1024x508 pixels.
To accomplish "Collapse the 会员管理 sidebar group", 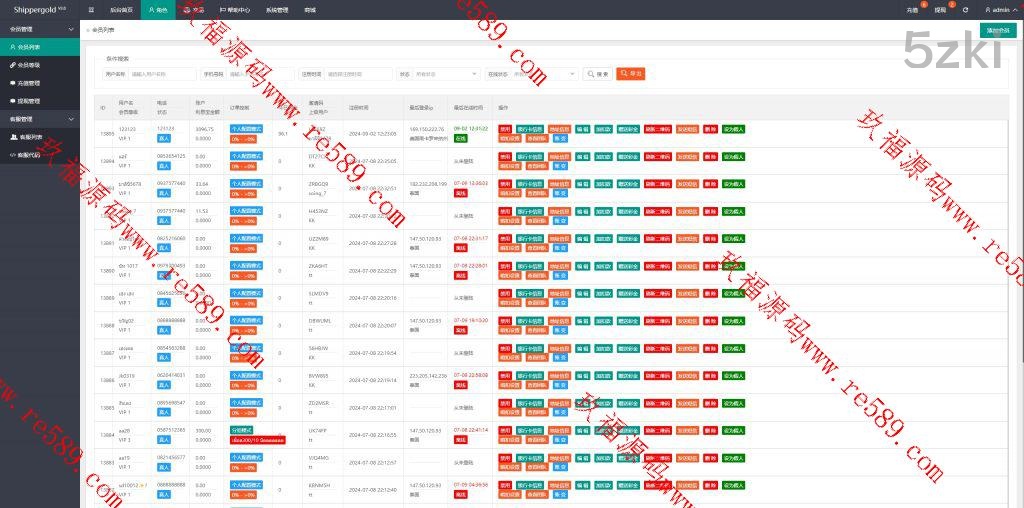I will (40, 29).
